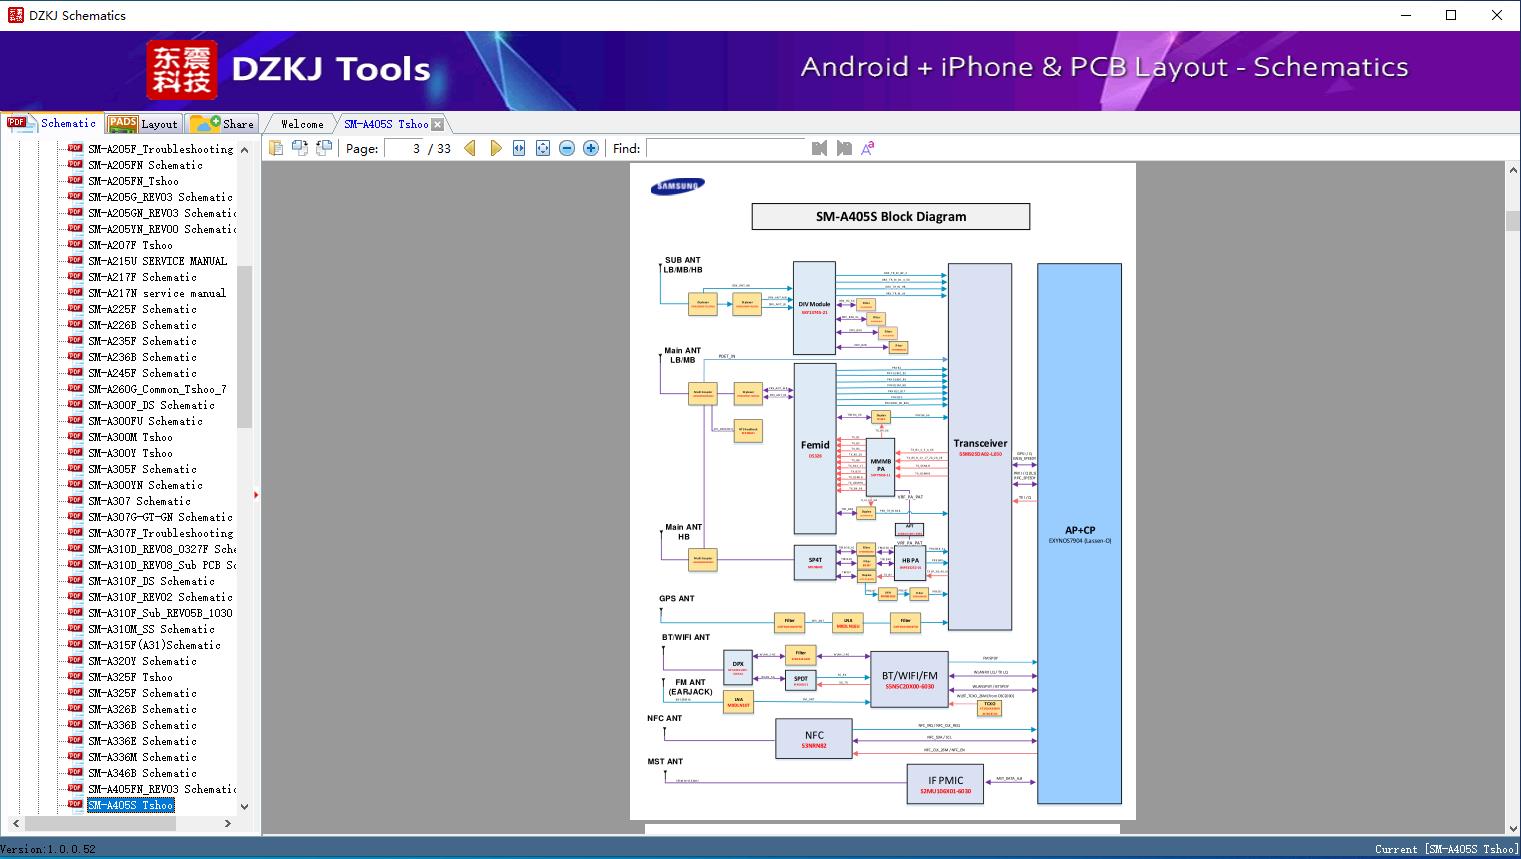
Task: Select SM-A300Y Tshoo
Action: (x=130, y=453)
